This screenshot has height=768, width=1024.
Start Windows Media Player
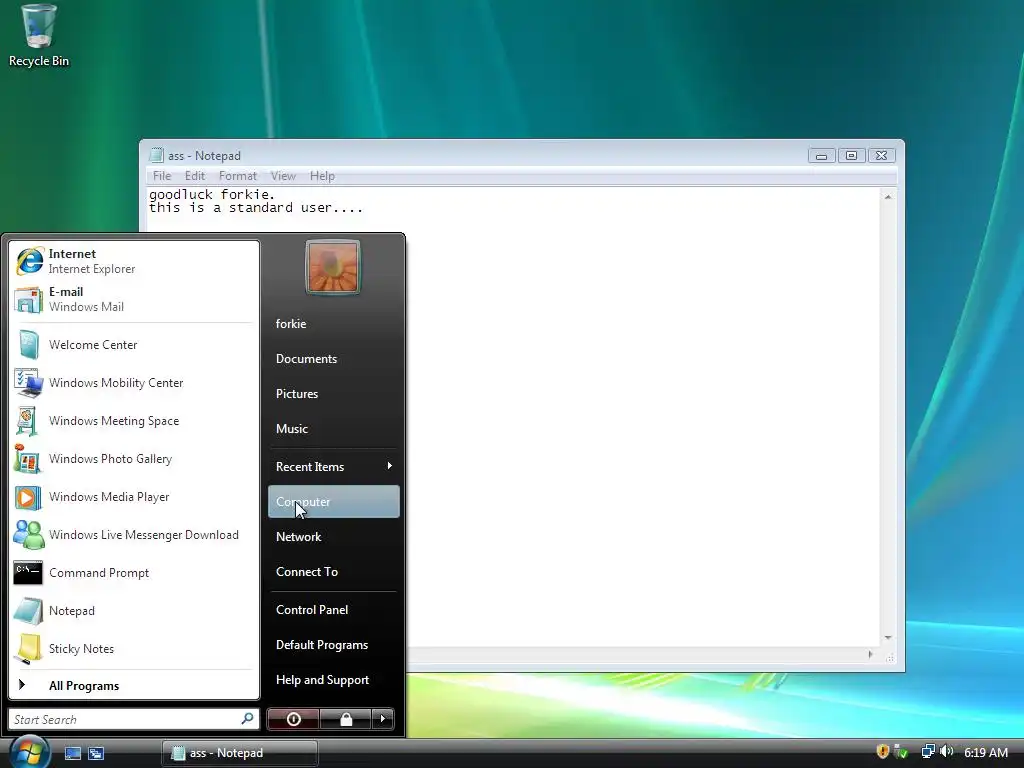point(134,497)
